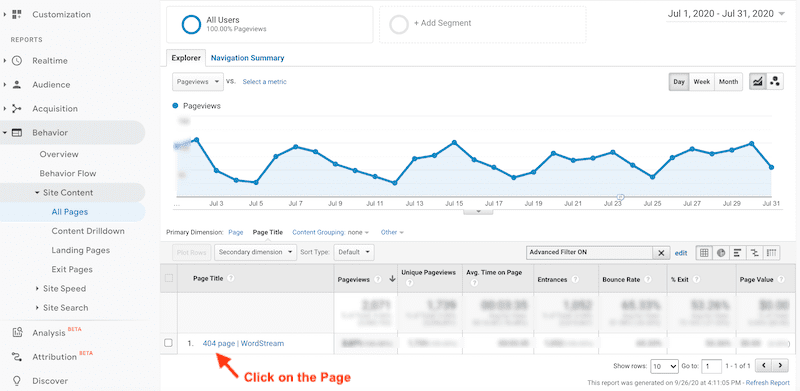Set chart granularity to Day
Viewport: 800px width, 391px height.
tap(679, 82)
